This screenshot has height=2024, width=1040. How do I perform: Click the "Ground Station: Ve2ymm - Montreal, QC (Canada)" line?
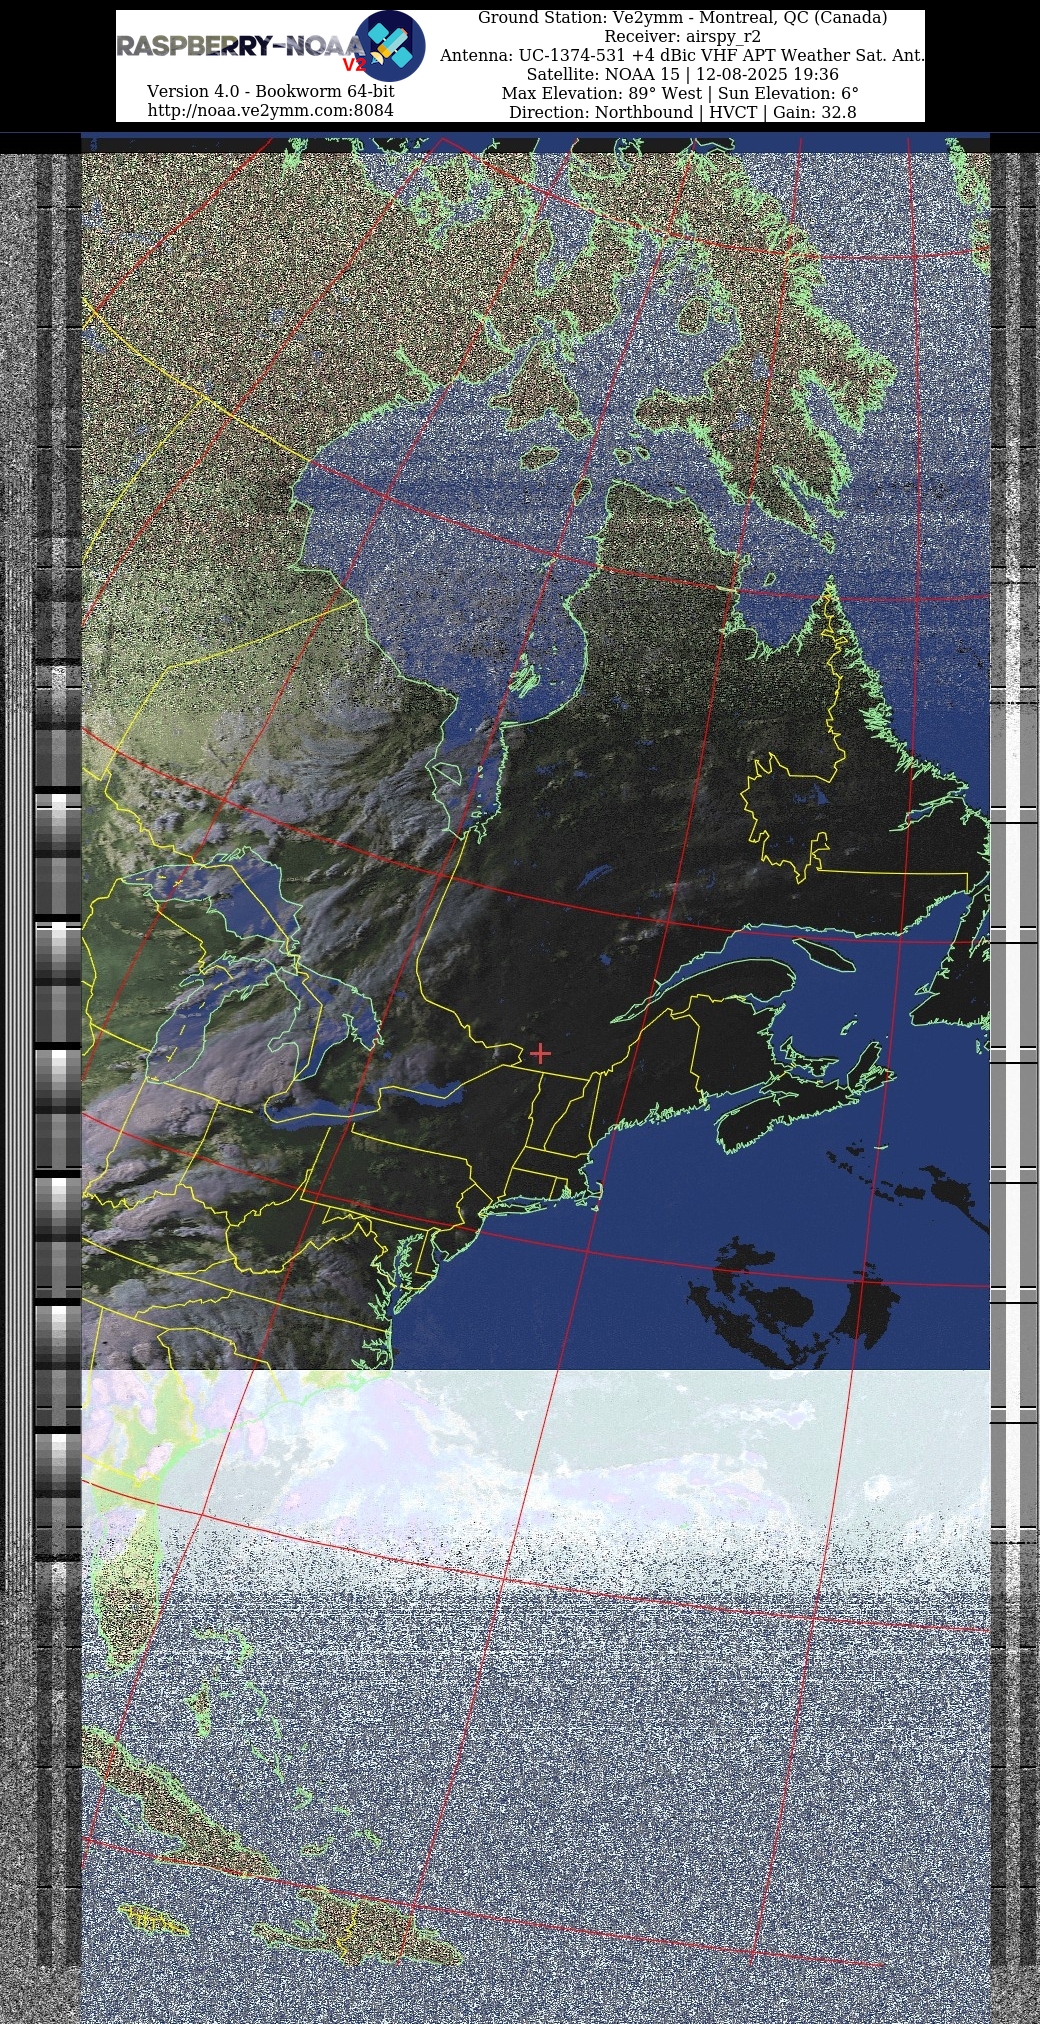(x=682, y=18)
